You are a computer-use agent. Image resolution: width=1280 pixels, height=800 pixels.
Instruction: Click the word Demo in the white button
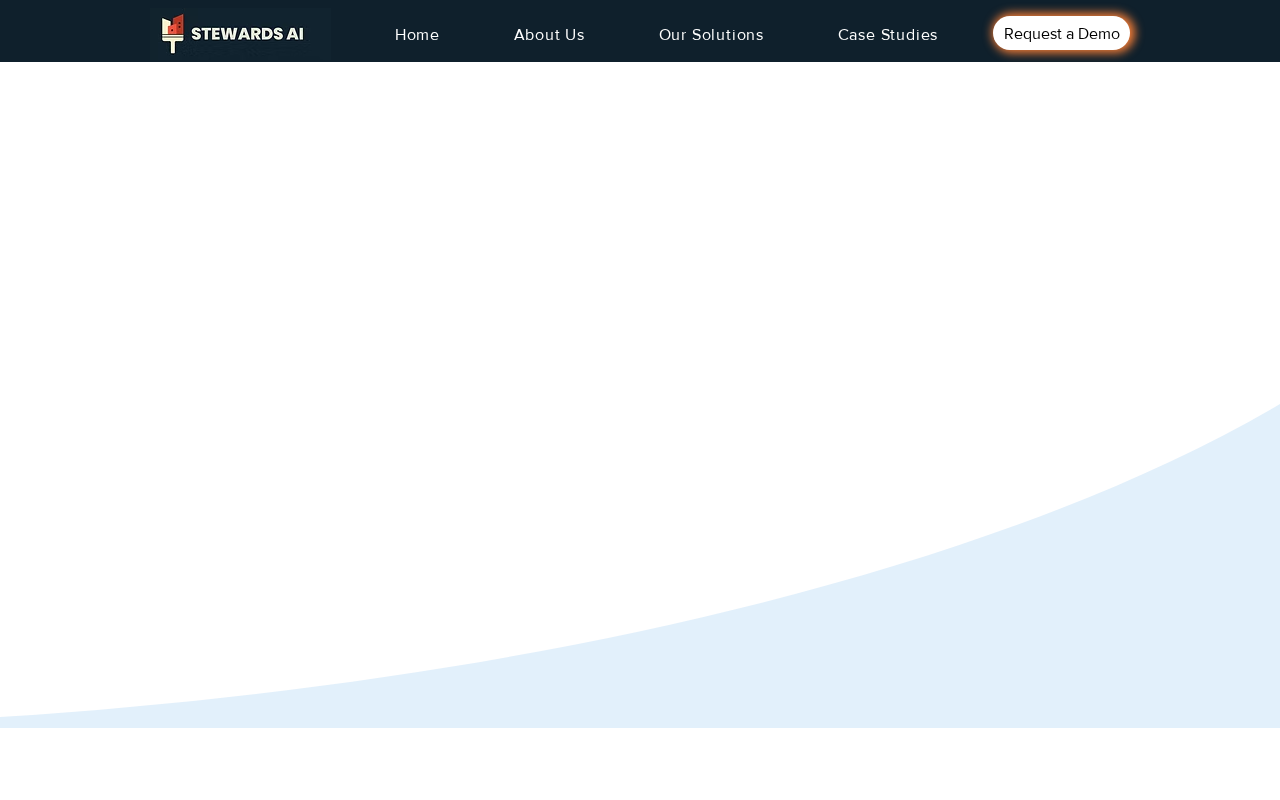tap(1099, 34)
